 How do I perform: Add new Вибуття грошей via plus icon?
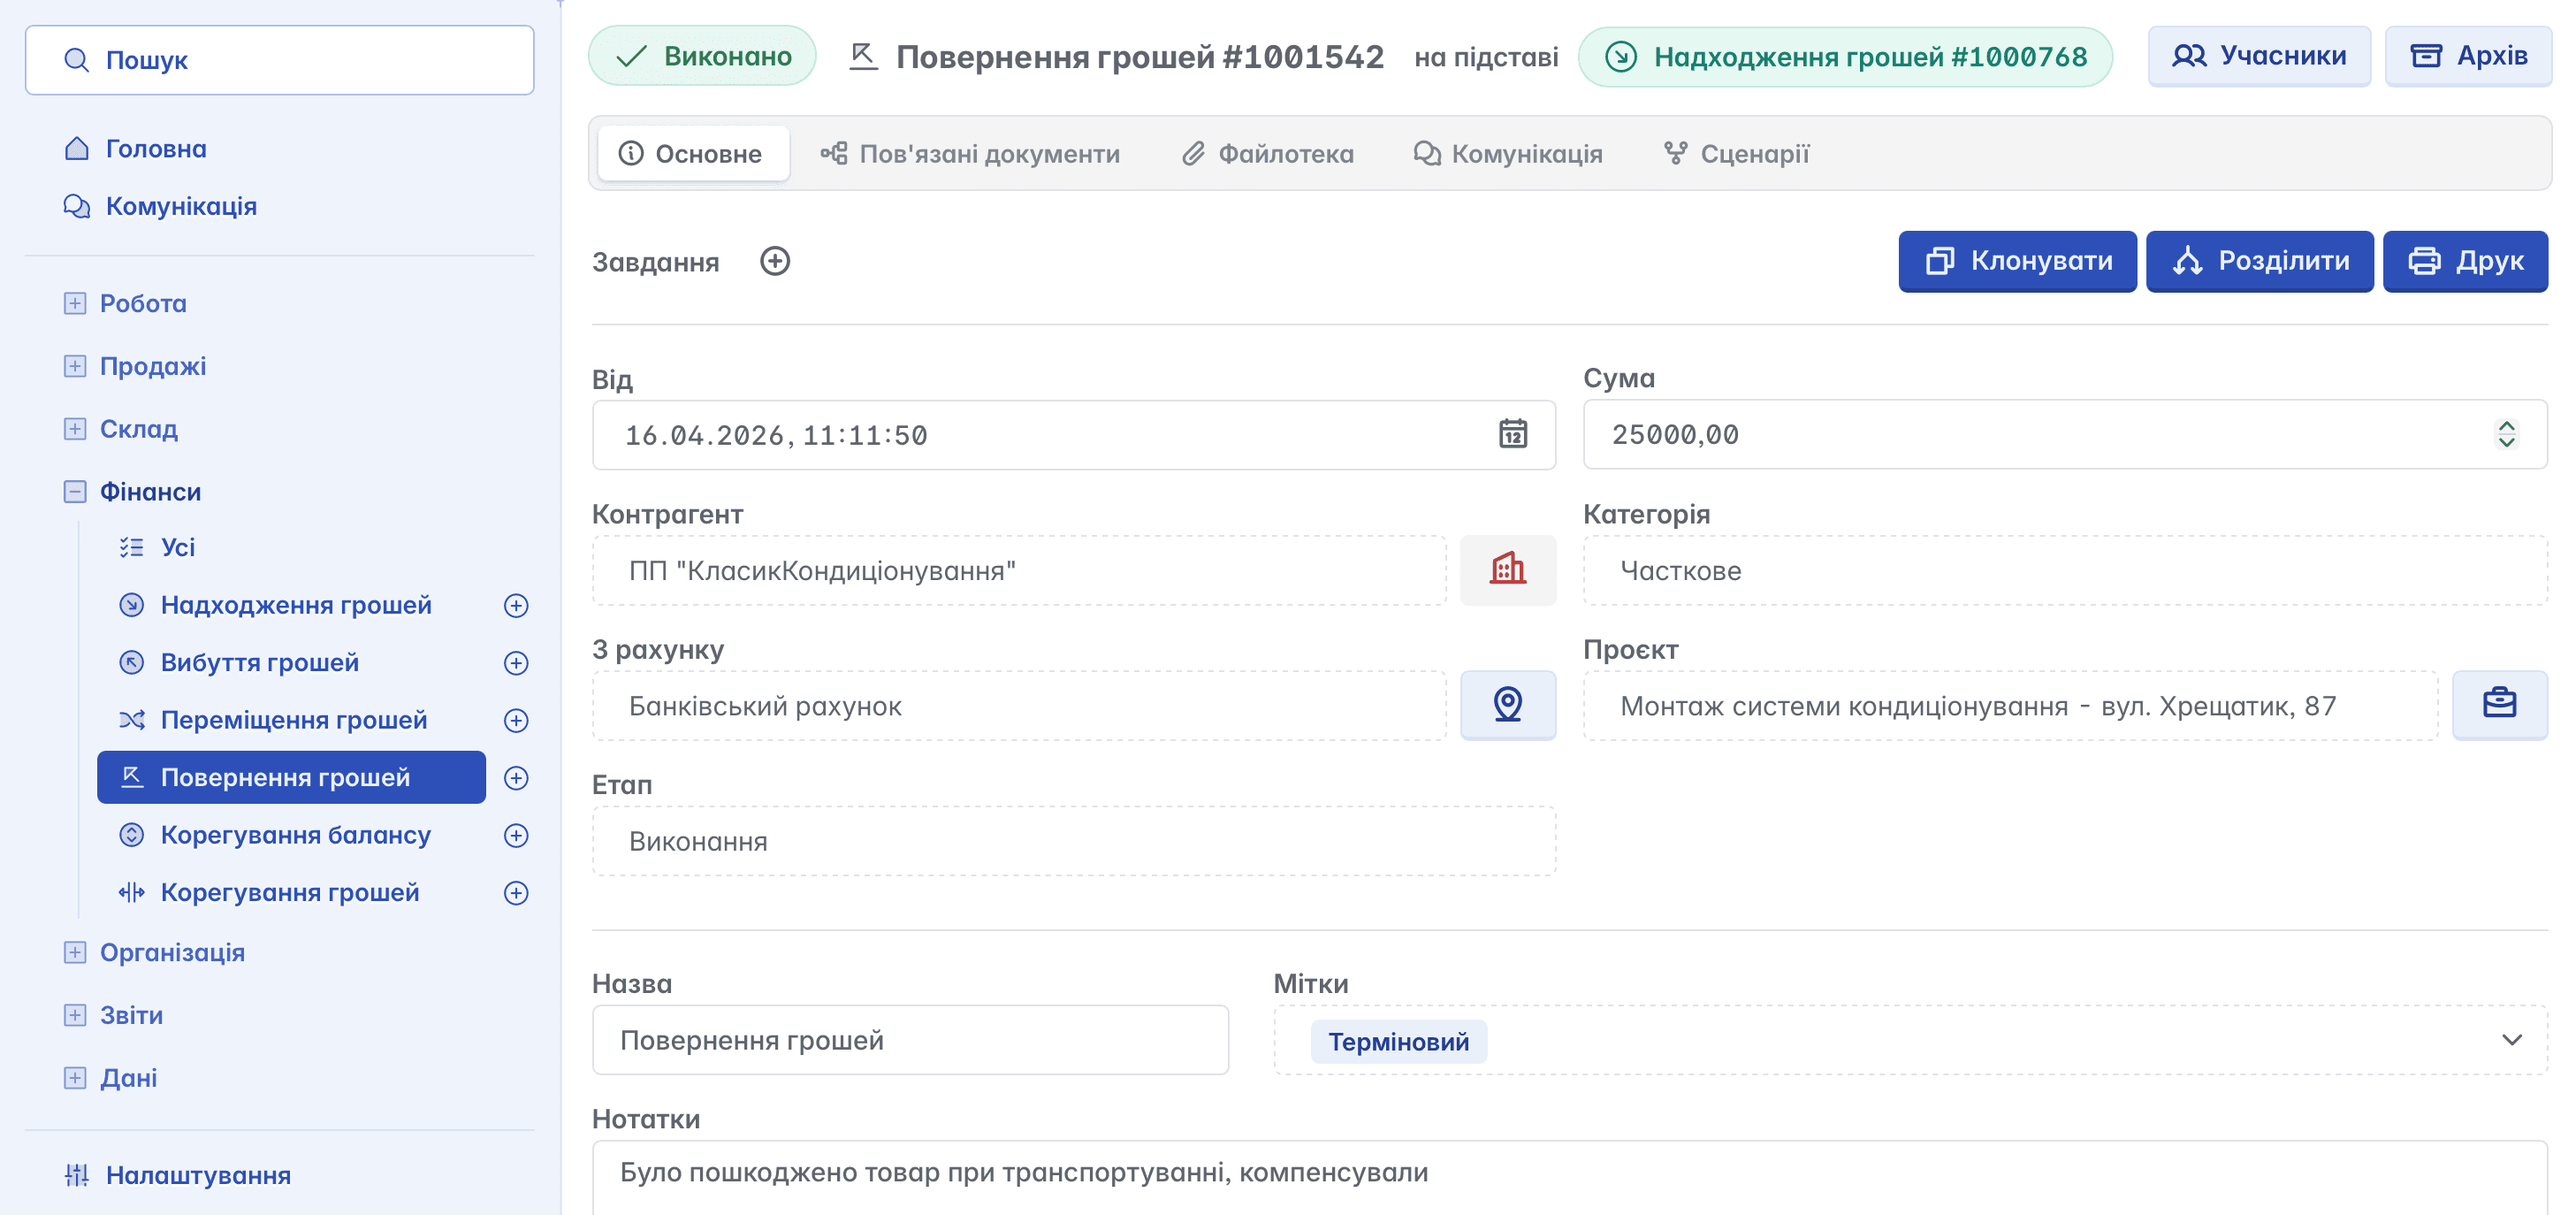[x=516, y=663]
